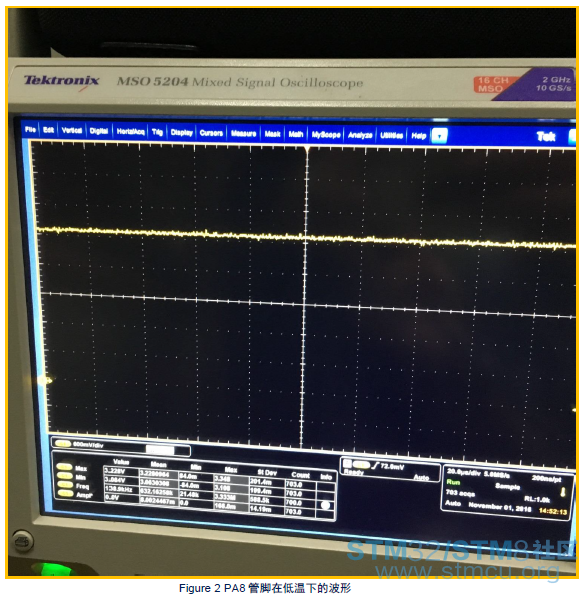The height and width of the screenshot is (596, 584).
Task: Open the Horiz/Acq menu
Action: pyautogui.click(x=130, y=132)
